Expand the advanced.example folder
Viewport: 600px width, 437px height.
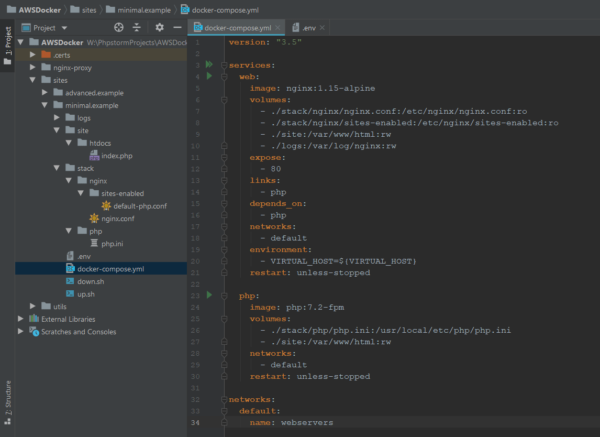tap(44, 93)
